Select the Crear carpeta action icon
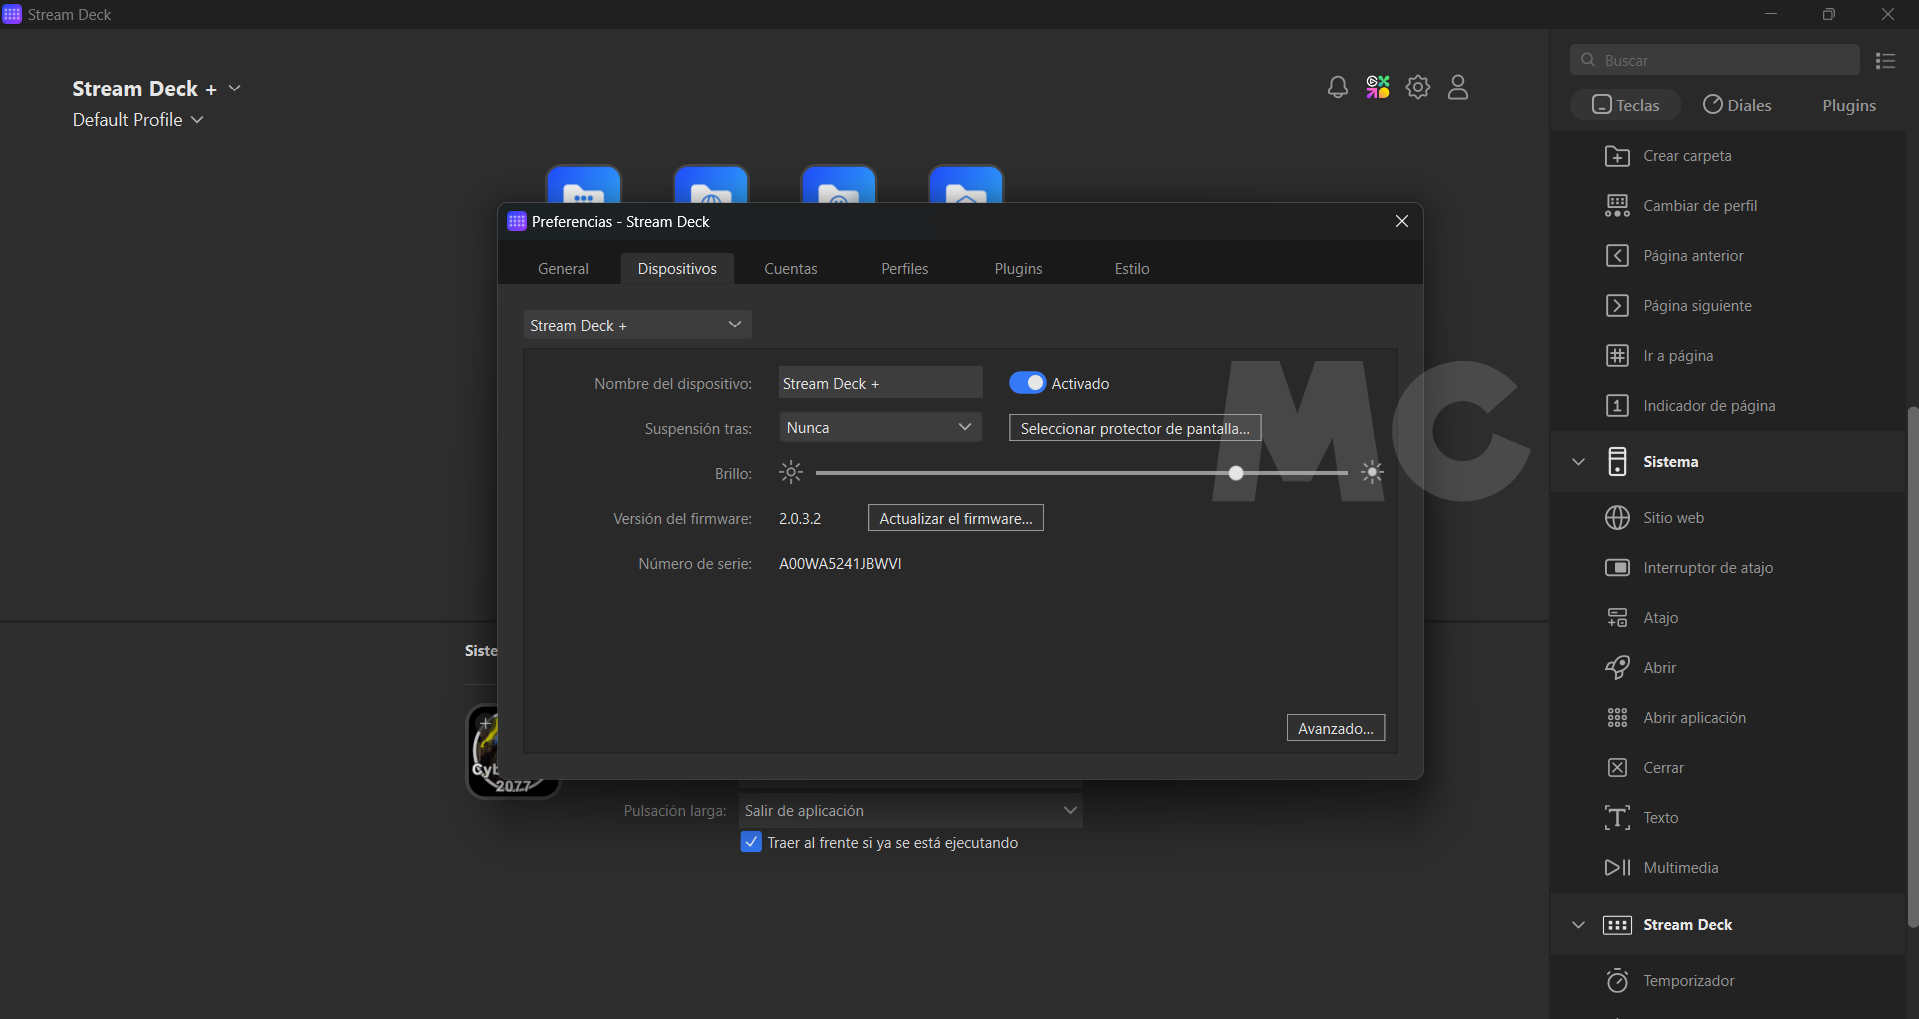The height and width of the screenshot is (1019, 1919). coord(1617,156)
